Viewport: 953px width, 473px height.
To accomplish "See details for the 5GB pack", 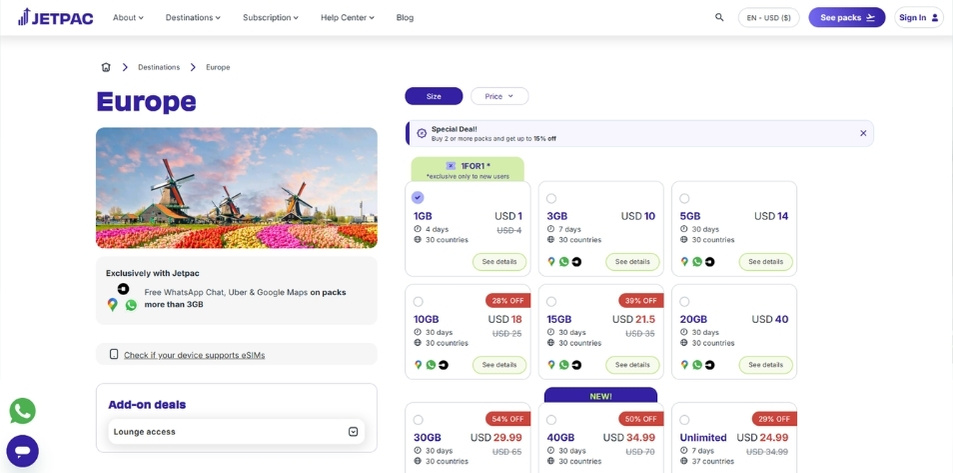I will coord(765,262).
